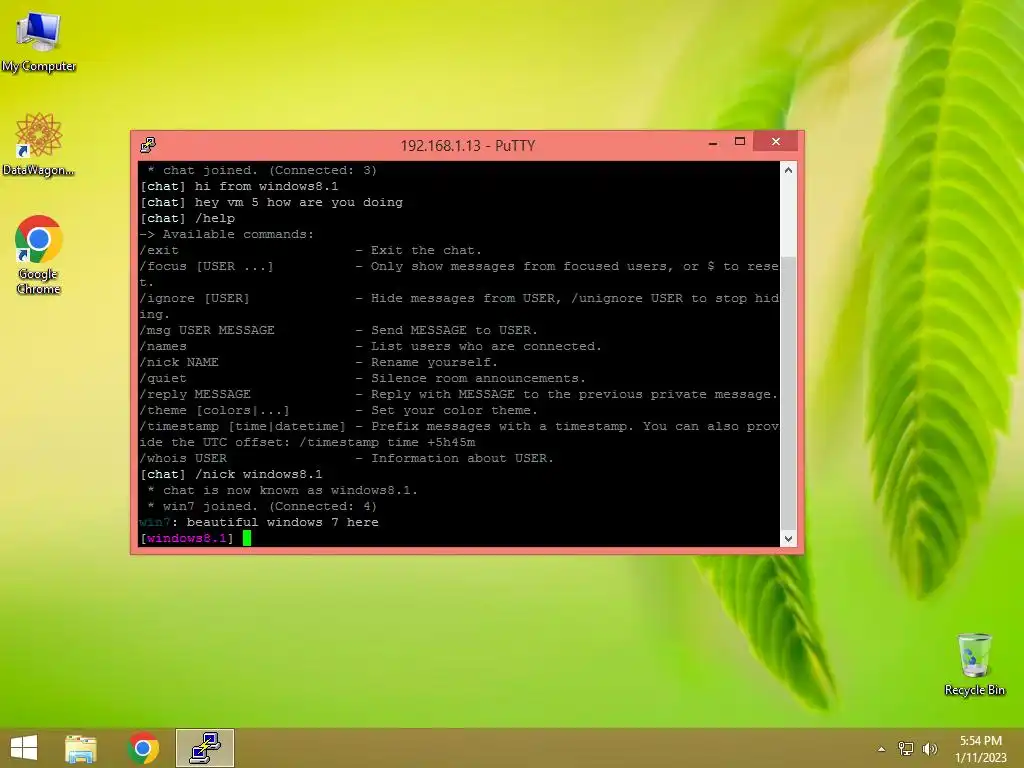Click the '/whois USER' command text
Screen dimensions: 1024x768
[183, 458]
